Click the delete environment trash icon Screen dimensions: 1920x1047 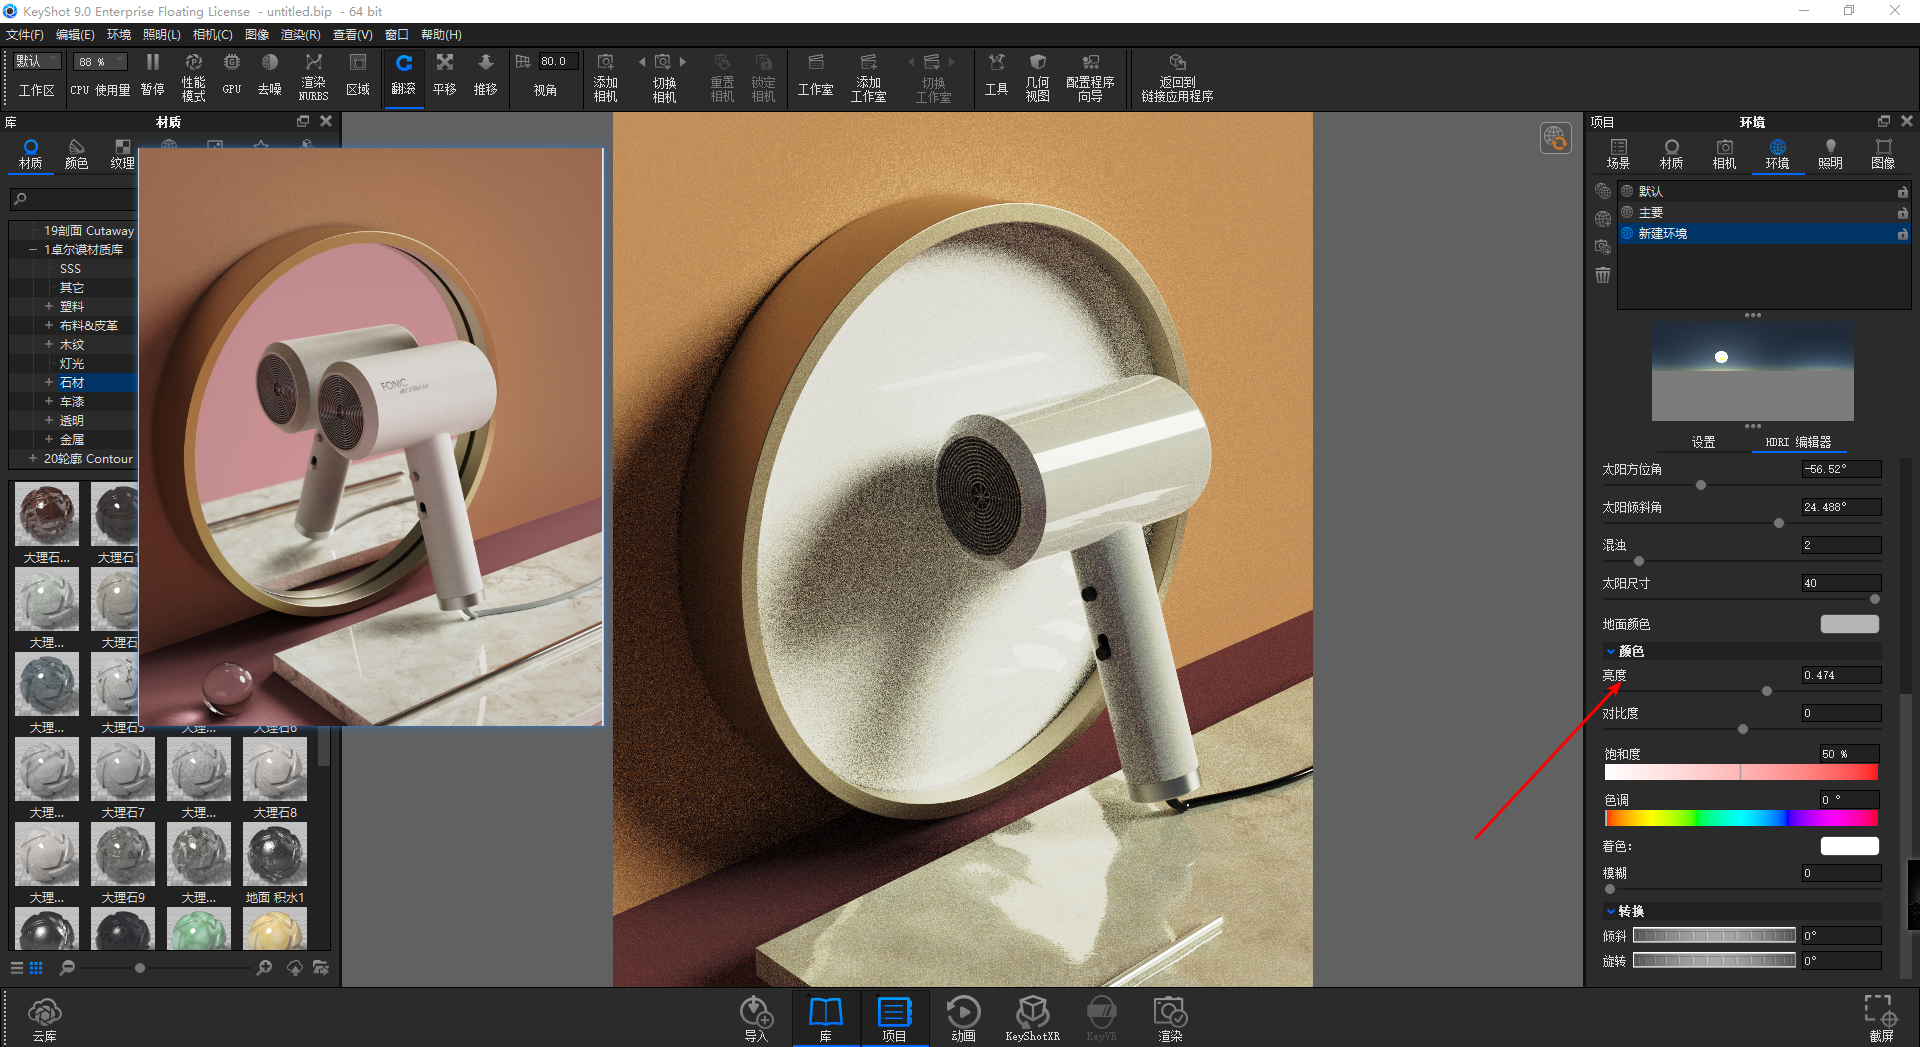click(1603, 275)
